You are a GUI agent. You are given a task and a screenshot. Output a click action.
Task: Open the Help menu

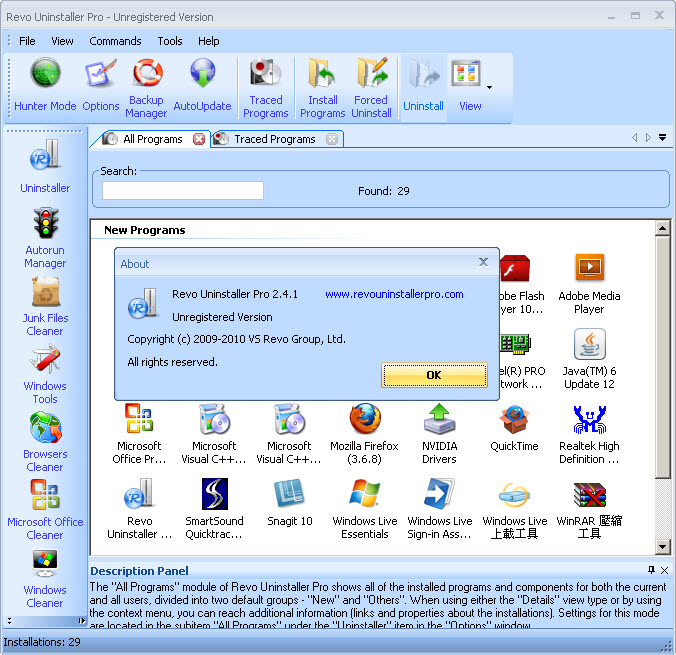(209, 41)
